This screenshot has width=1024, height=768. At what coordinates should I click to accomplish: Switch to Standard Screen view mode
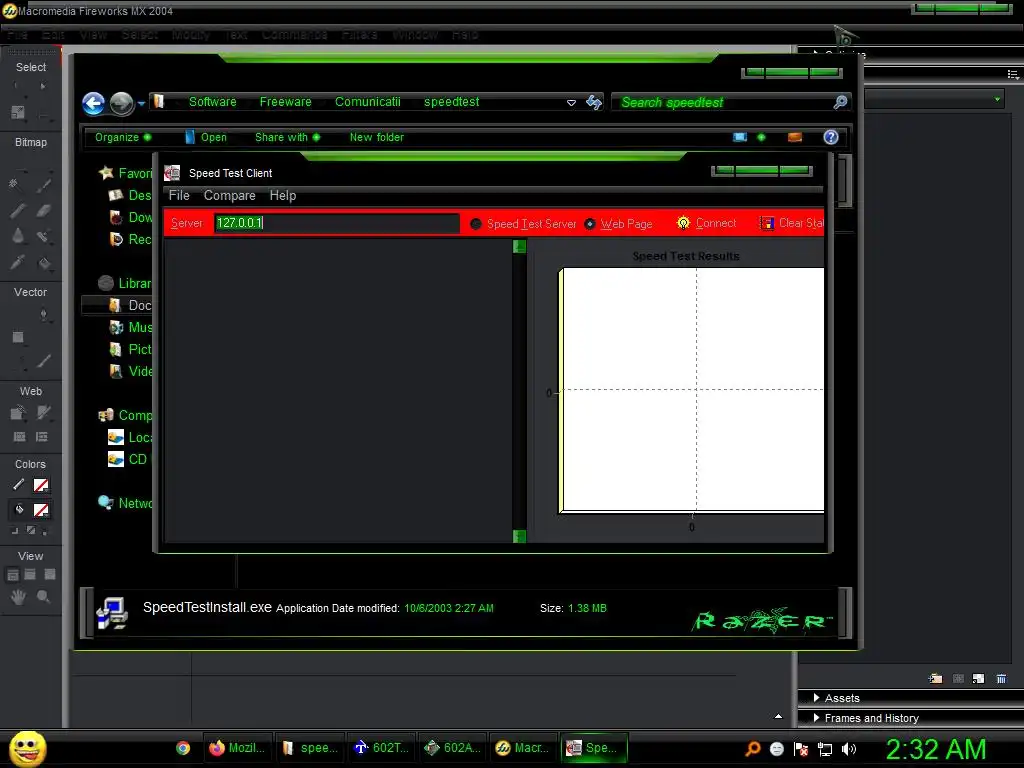click(12, 575)
